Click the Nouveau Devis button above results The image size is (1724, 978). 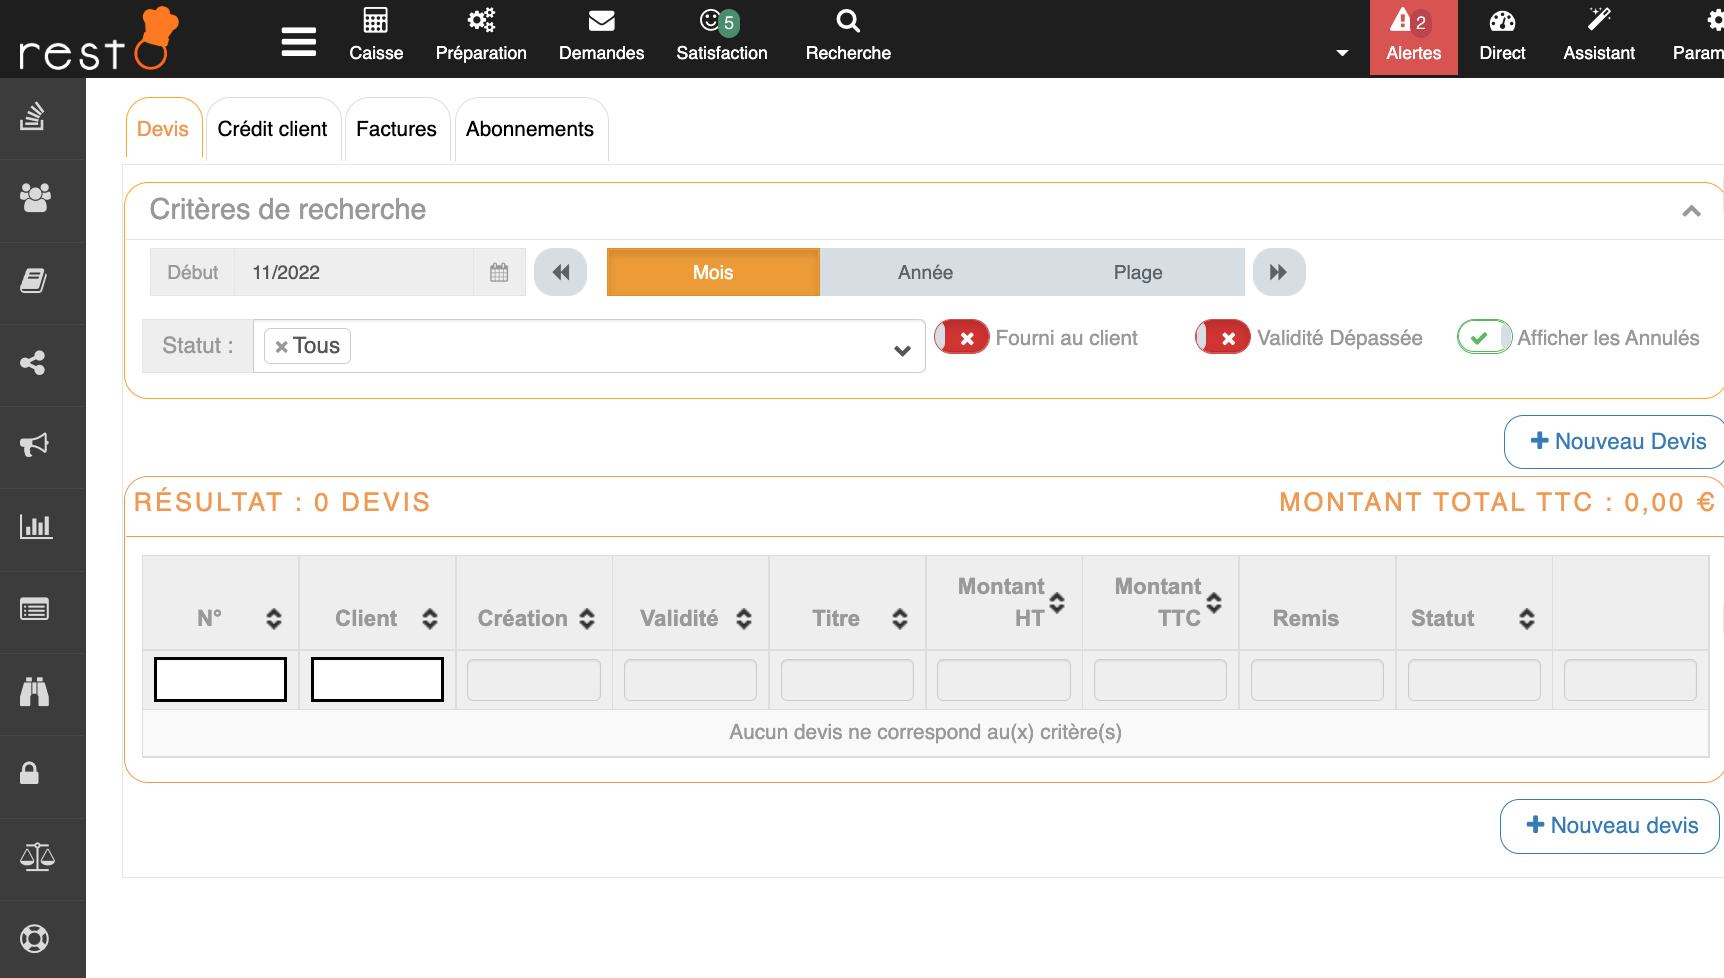(x=1617, y=442)
